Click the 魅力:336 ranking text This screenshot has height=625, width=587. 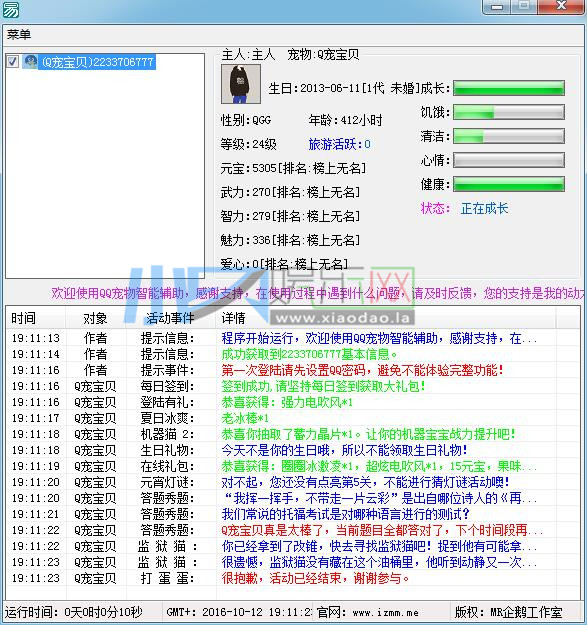pos(291,240)
